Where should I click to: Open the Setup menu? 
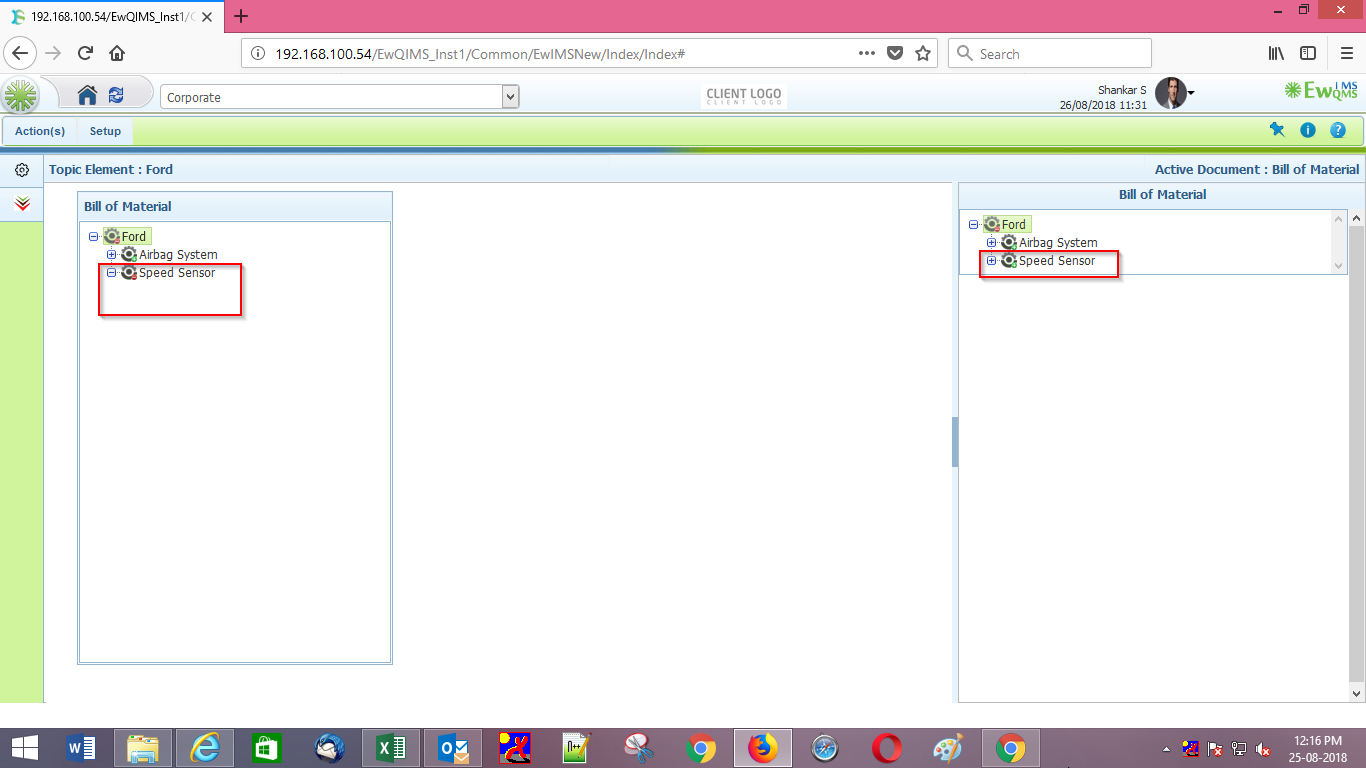coord(105,131)
